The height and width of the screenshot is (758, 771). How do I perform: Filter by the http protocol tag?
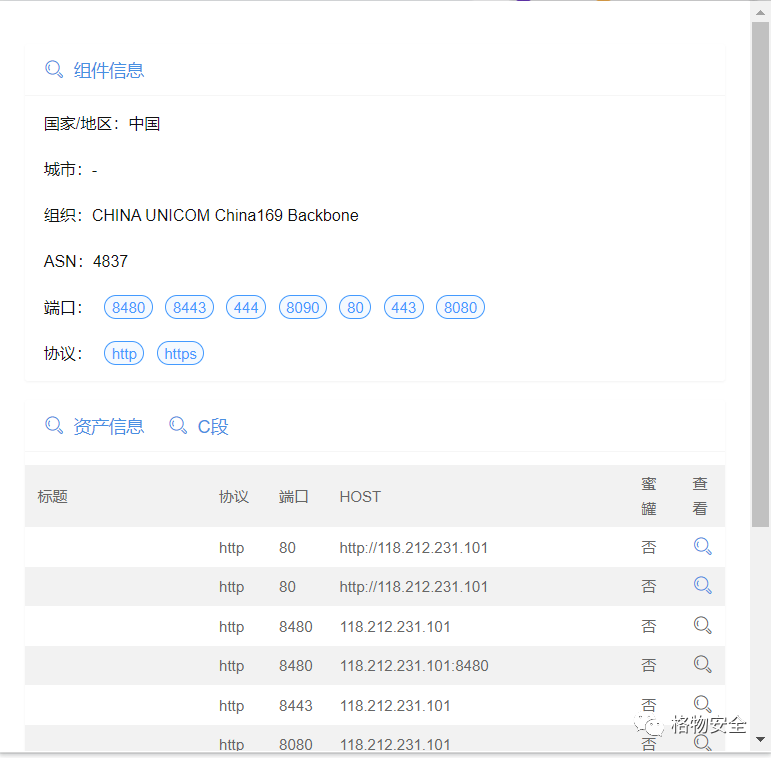coord(124,353)
